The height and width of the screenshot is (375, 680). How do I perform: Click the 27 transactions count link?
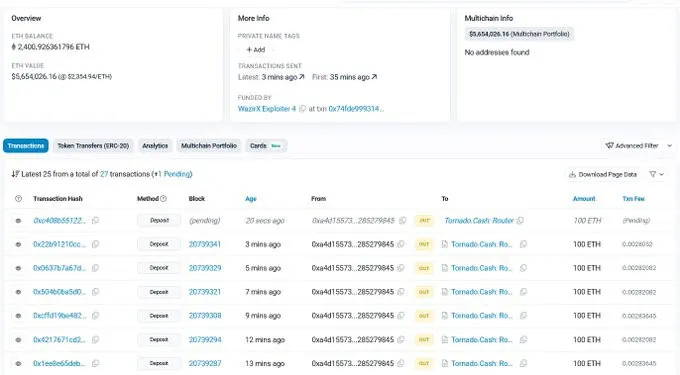pyautogui.click(x=104, y=174)
